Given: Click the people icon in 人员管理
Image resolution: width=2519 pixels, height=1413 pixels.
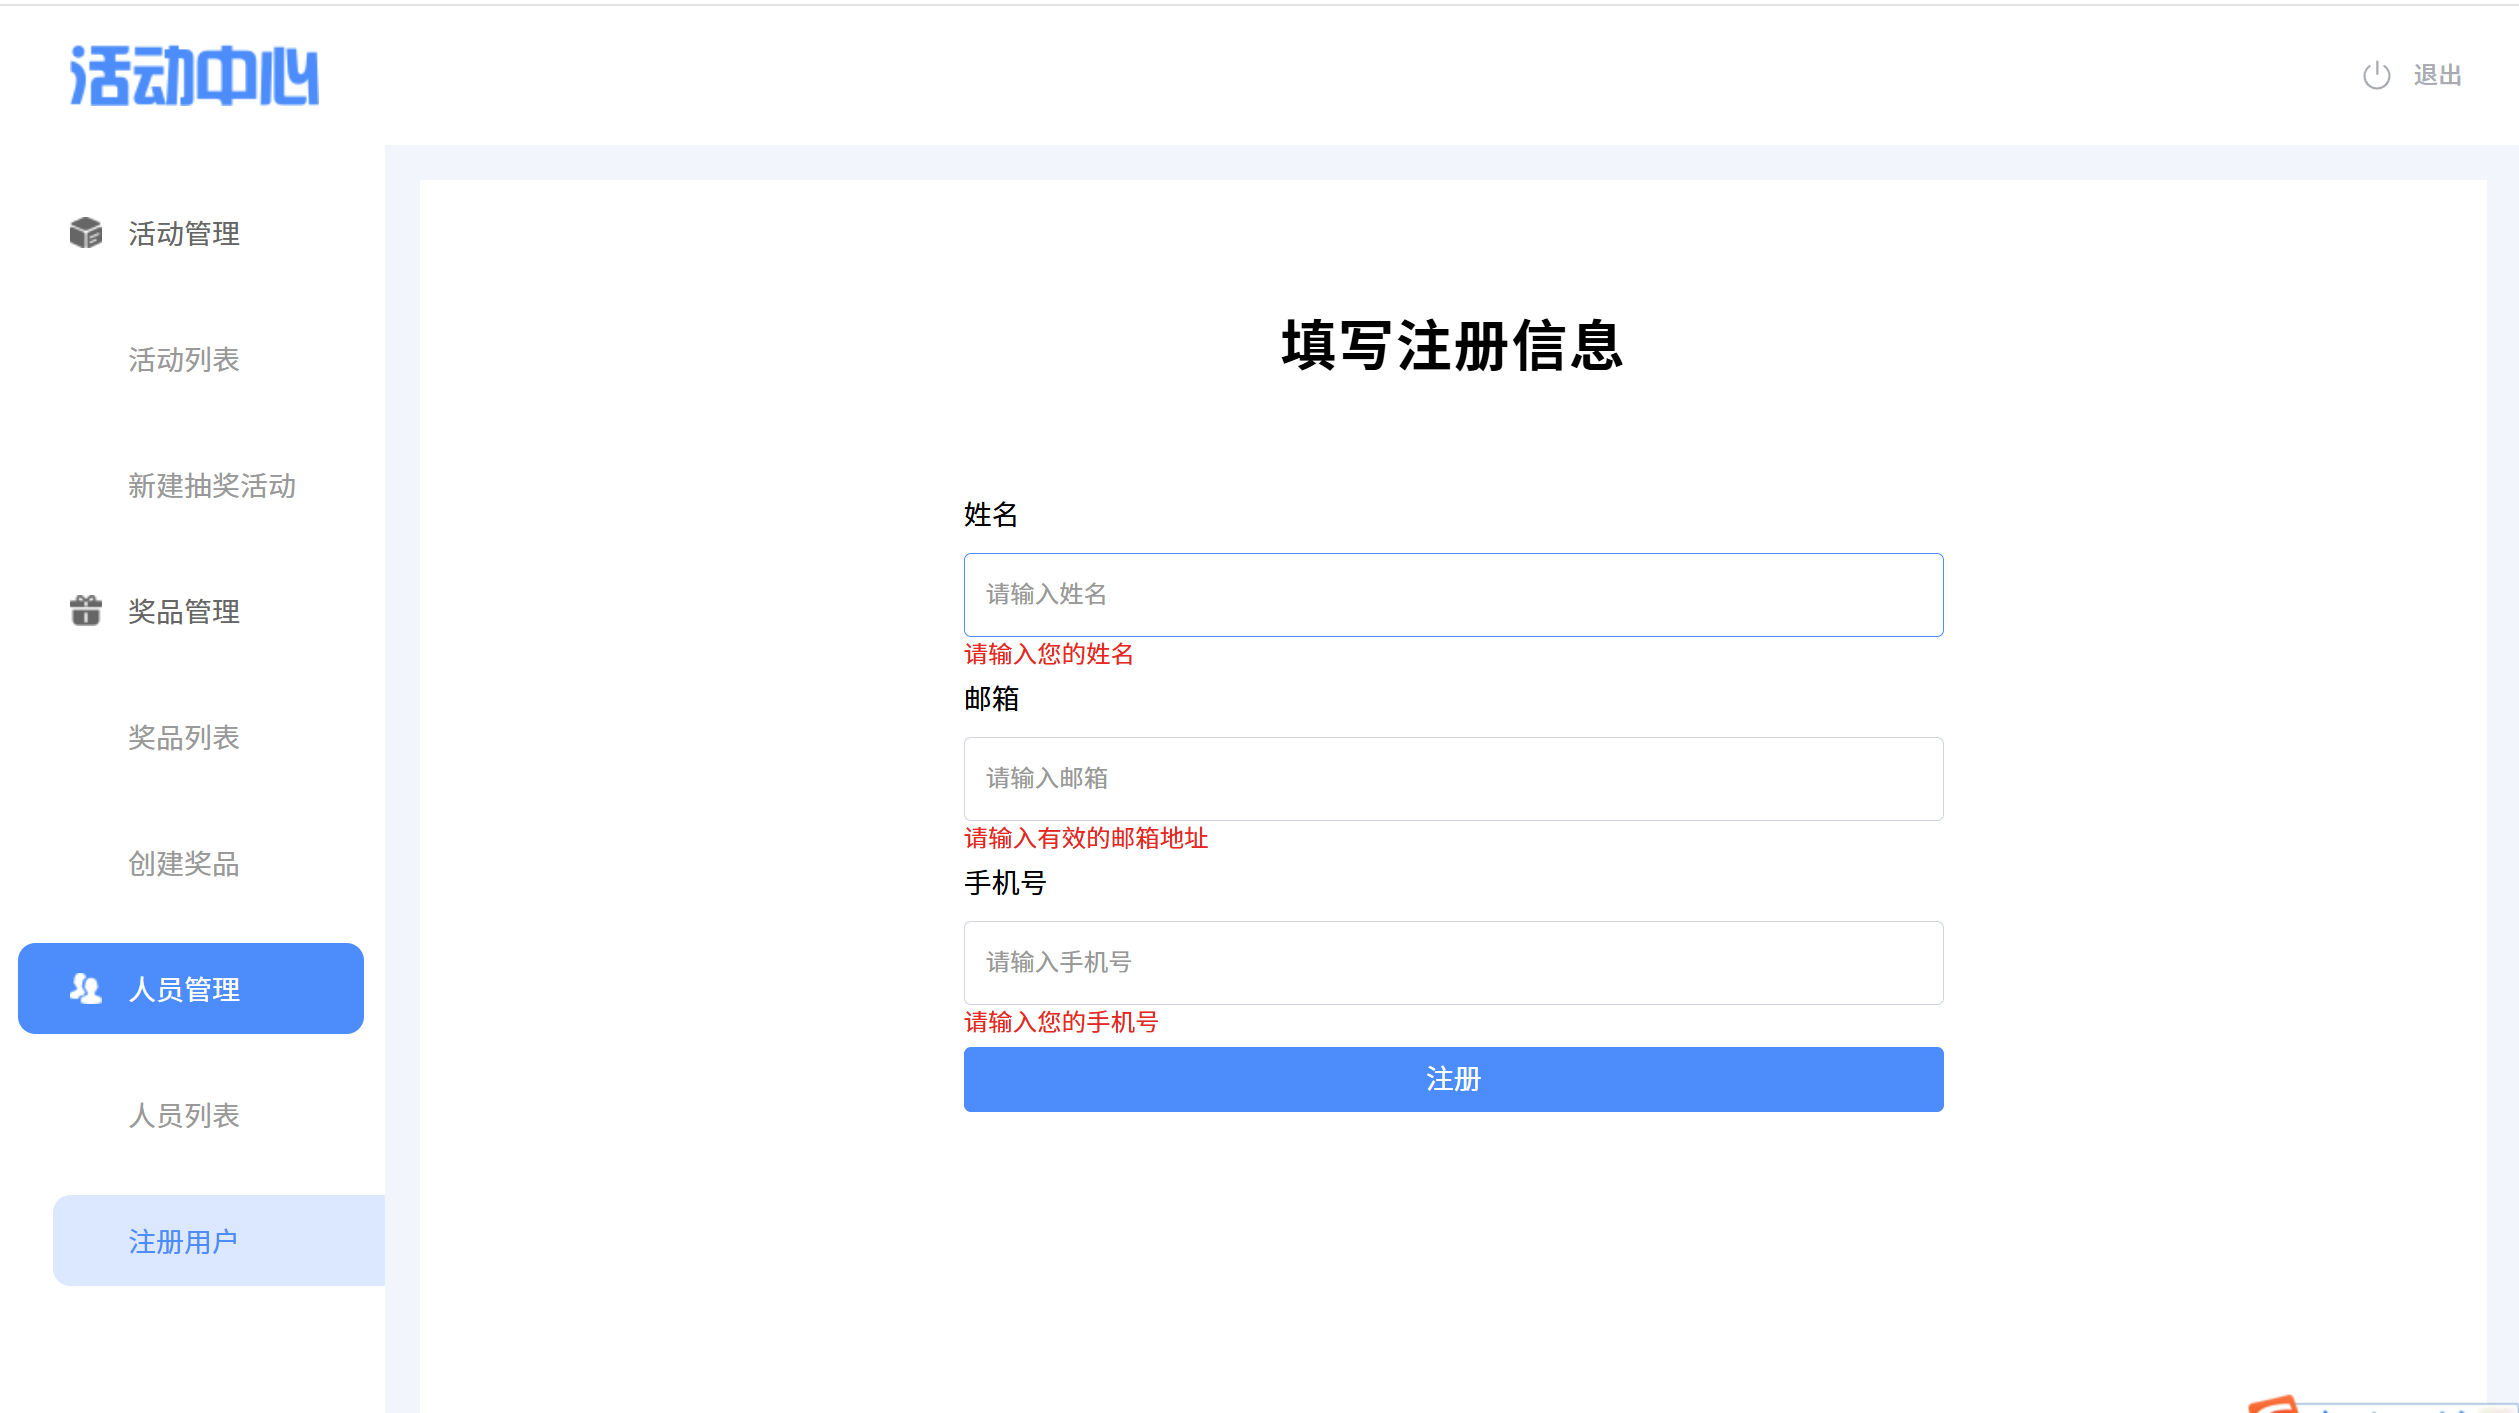Looking at the screenshot, I should [x=86, y=989].
